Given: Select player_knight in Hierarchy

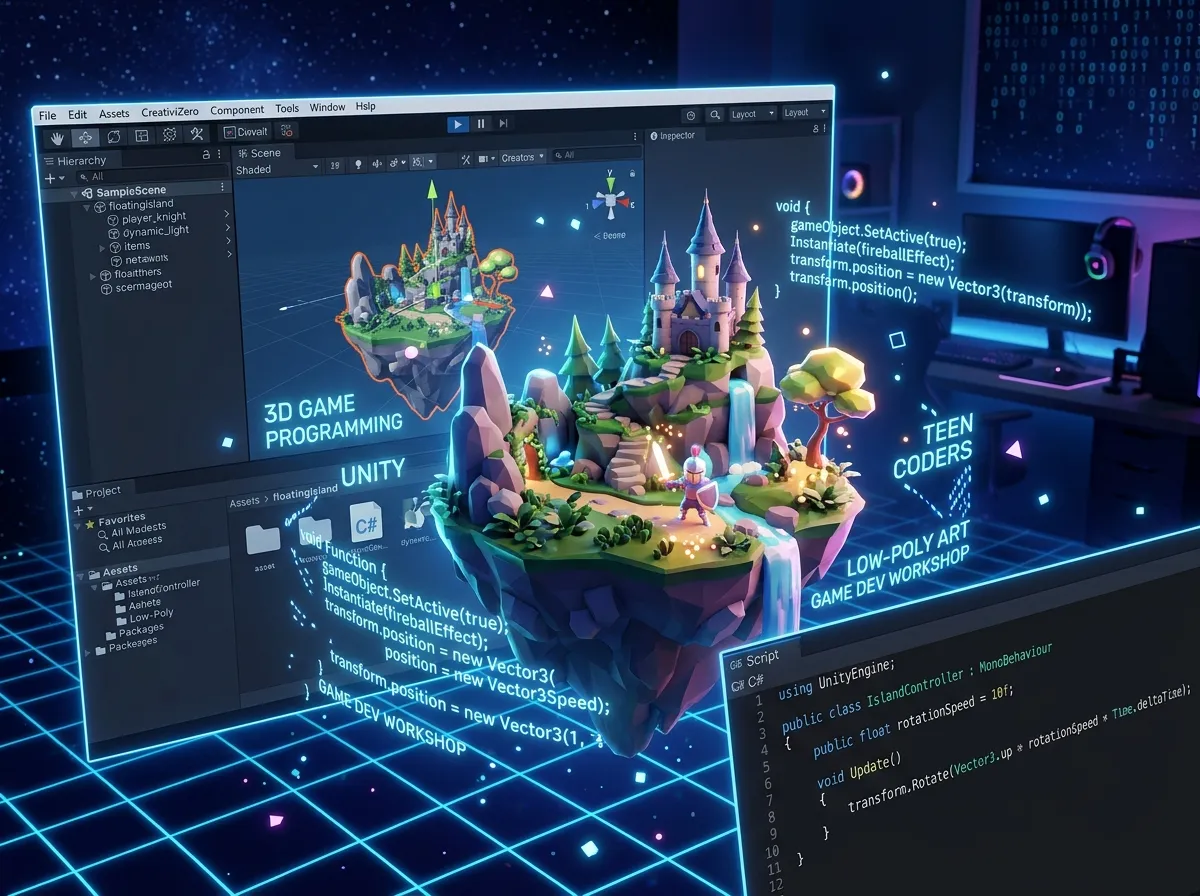Looking at the screenshot, I should tap(146, 217).
